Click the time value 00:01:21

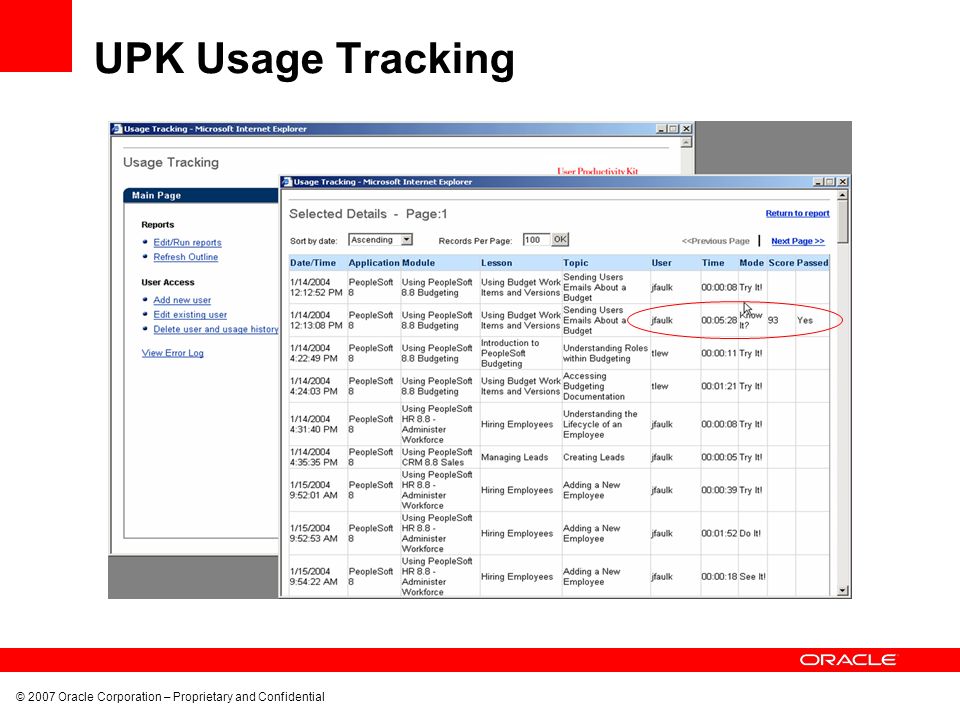(719, 386)
